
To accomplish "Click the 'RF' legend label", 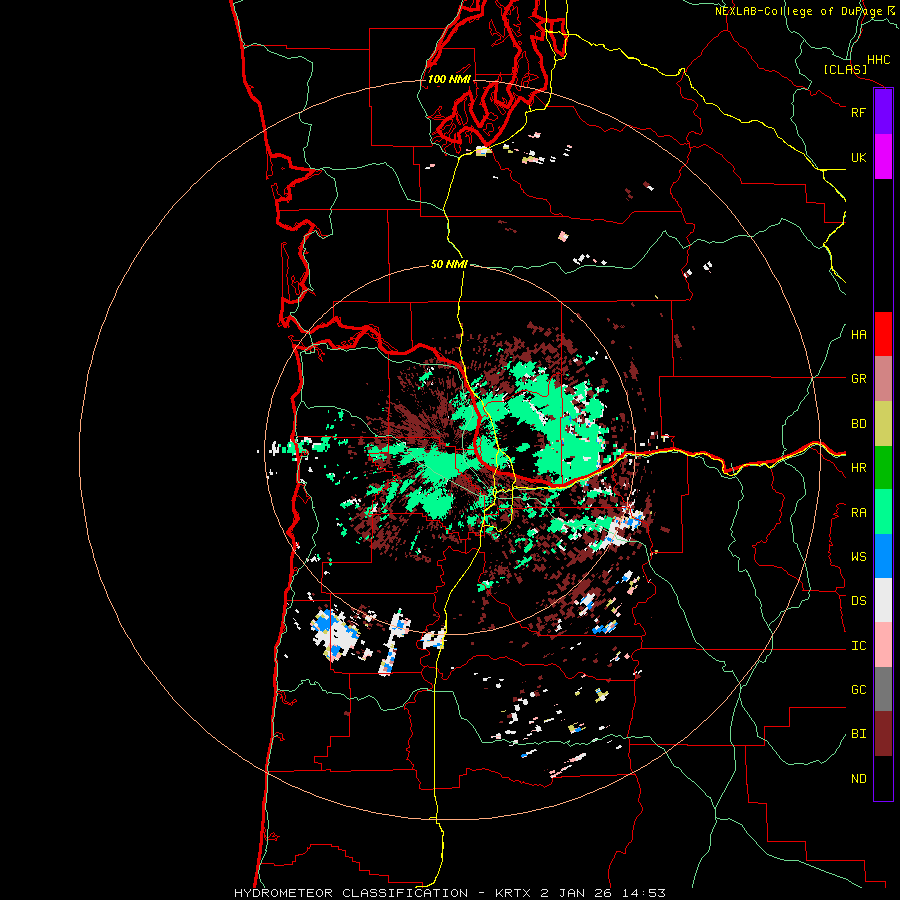I will tap(858, 112).
